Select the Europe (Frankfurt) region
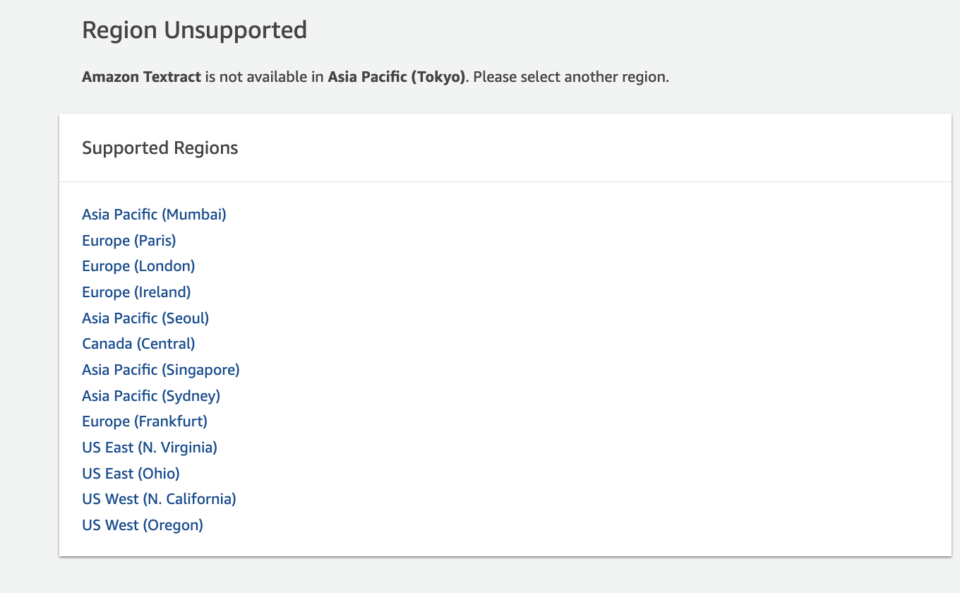960x593 pixels. tap(144, 421)
